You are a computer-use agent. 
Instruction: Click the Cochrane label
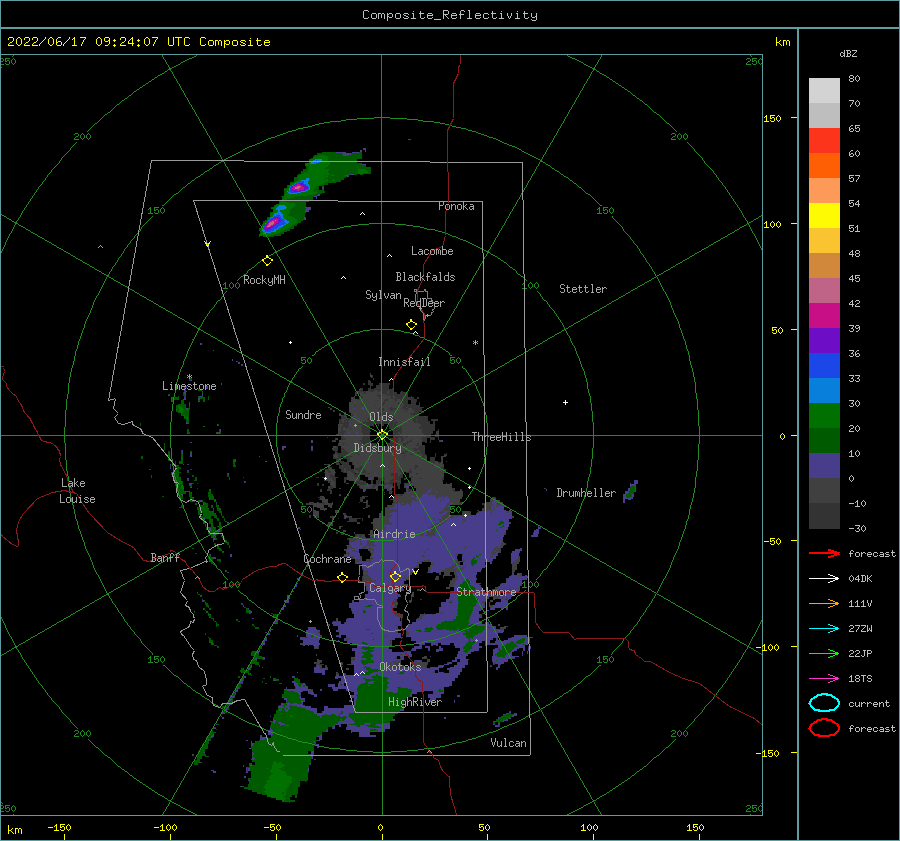(327, 559)
